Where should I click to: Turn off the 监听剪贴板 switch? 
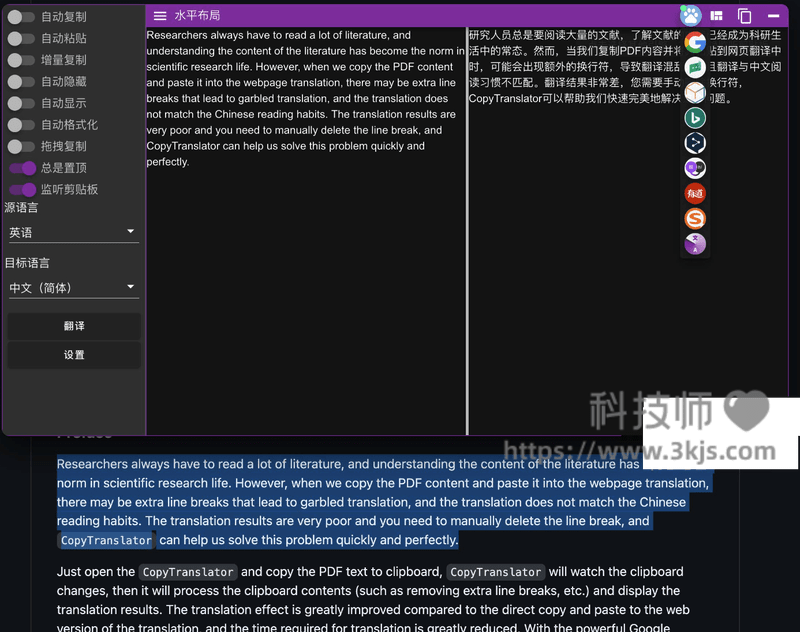click(22, 190)
